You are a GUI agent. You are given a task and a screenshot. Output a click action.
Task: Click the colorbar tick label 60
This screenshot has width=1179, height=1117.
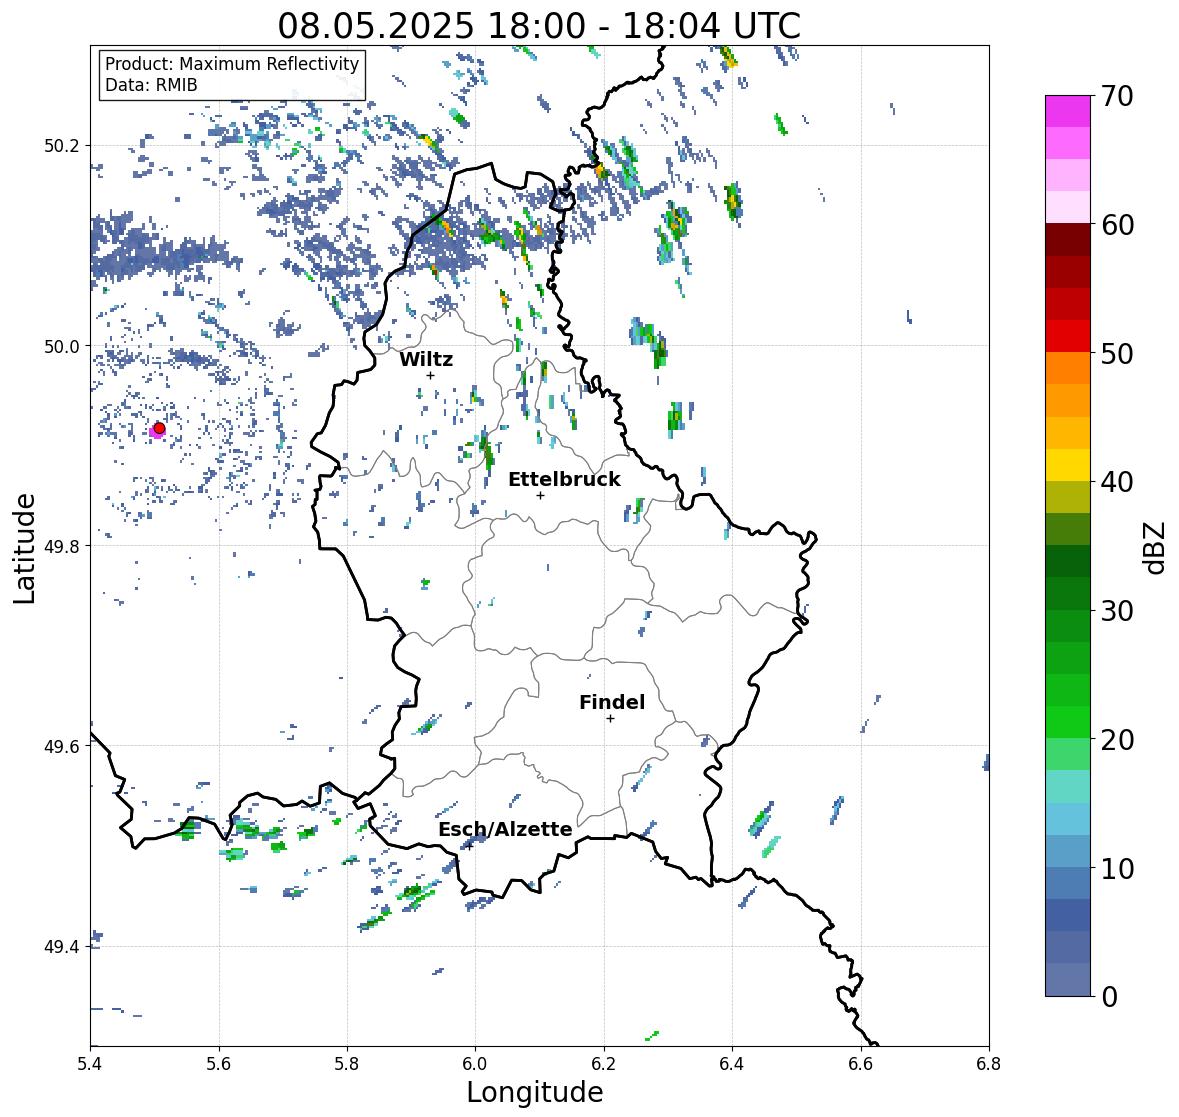[x=1117, y=225]
